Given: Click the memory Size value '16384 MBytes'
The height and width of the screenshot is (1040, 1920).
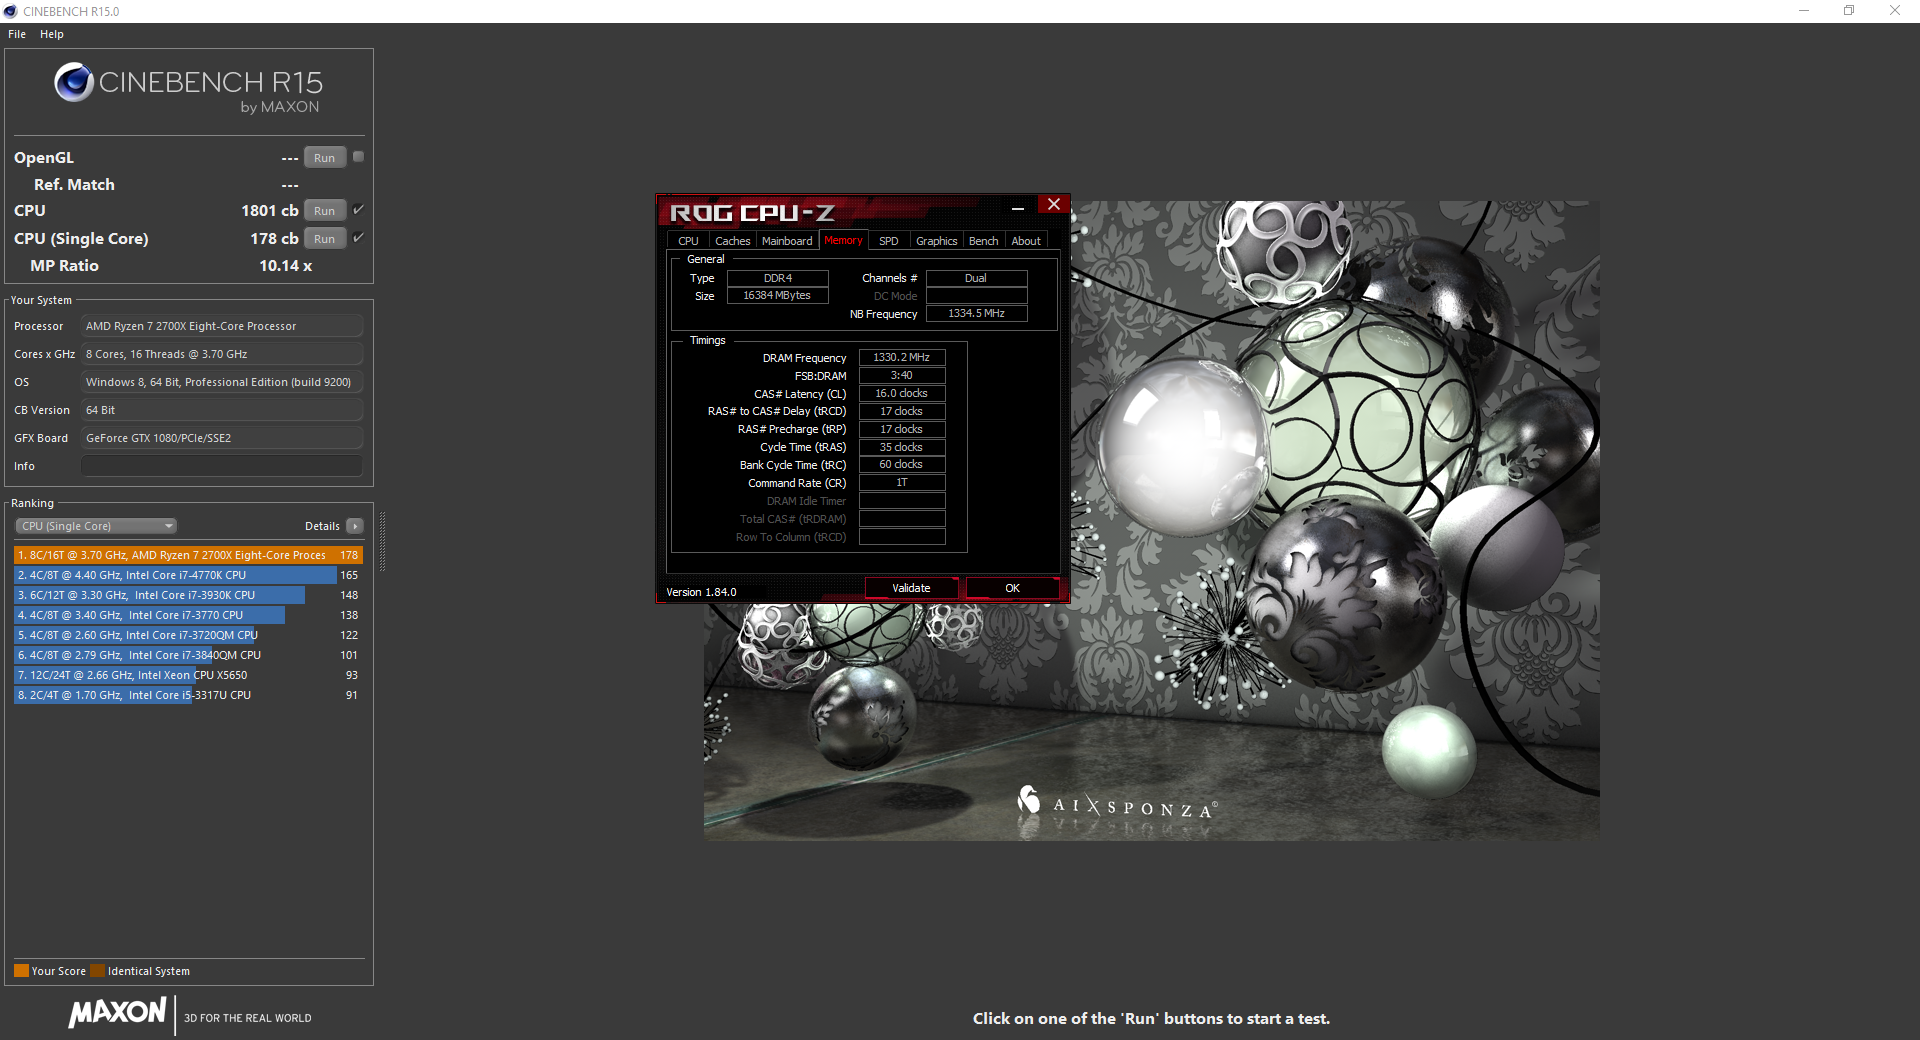Looking at the screenshot, I should (x=777, y=296).
